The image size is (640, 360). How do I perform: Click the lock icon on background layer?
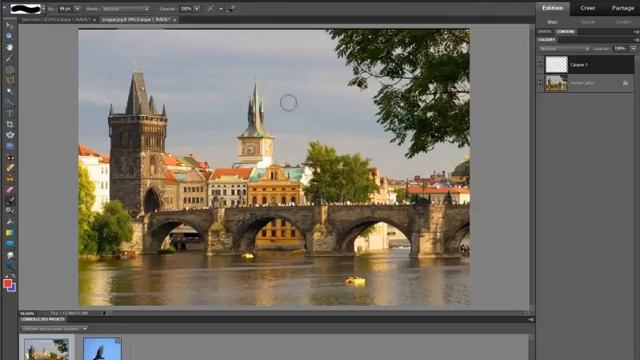(x=625, y=83)
